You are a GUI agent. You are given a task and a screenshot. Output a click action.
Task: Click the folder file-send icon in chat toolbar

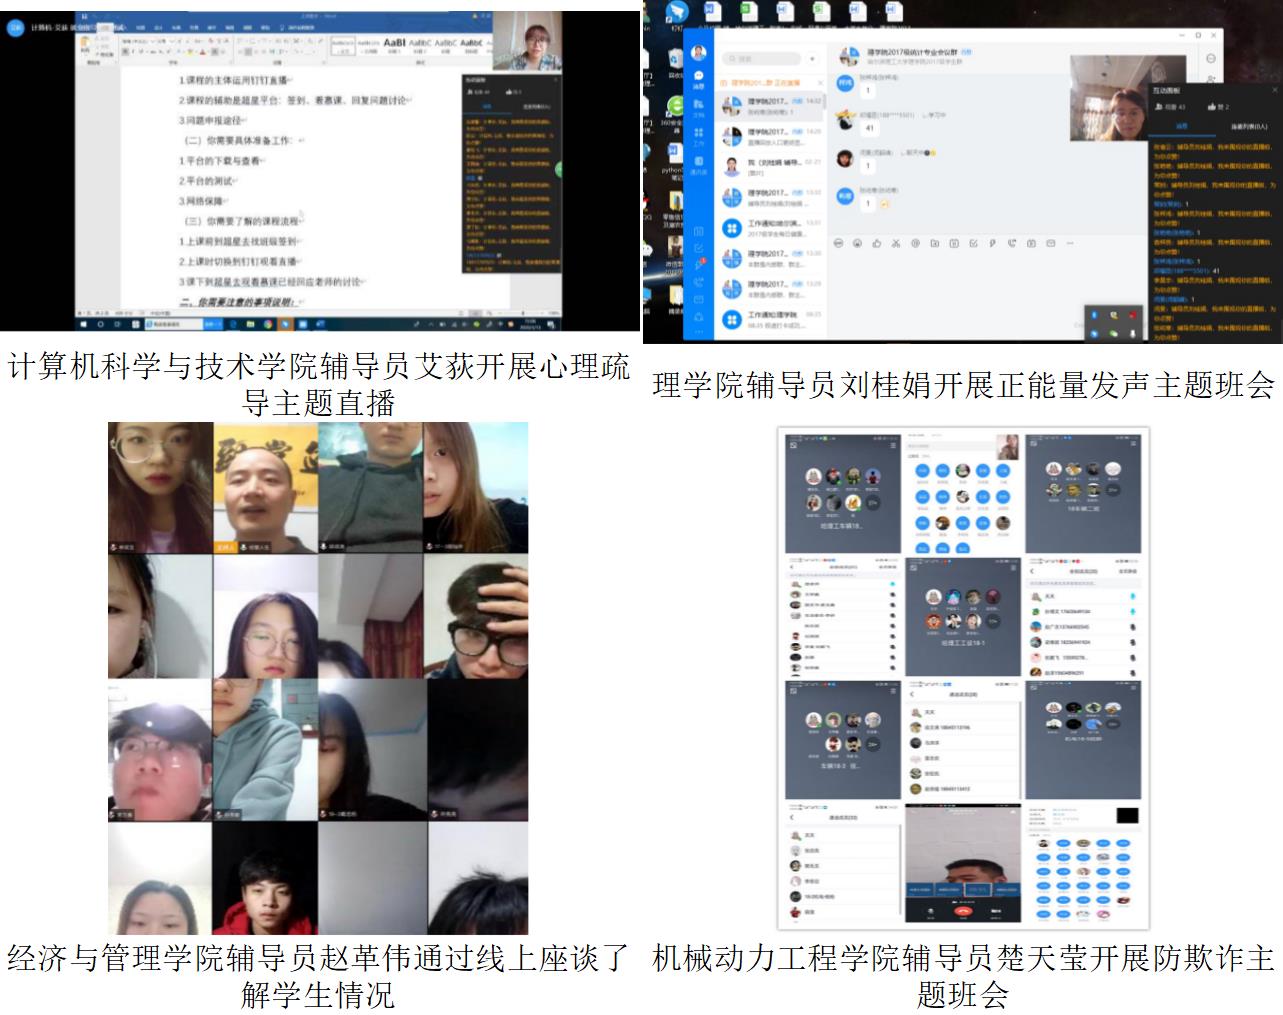point(934,243)
